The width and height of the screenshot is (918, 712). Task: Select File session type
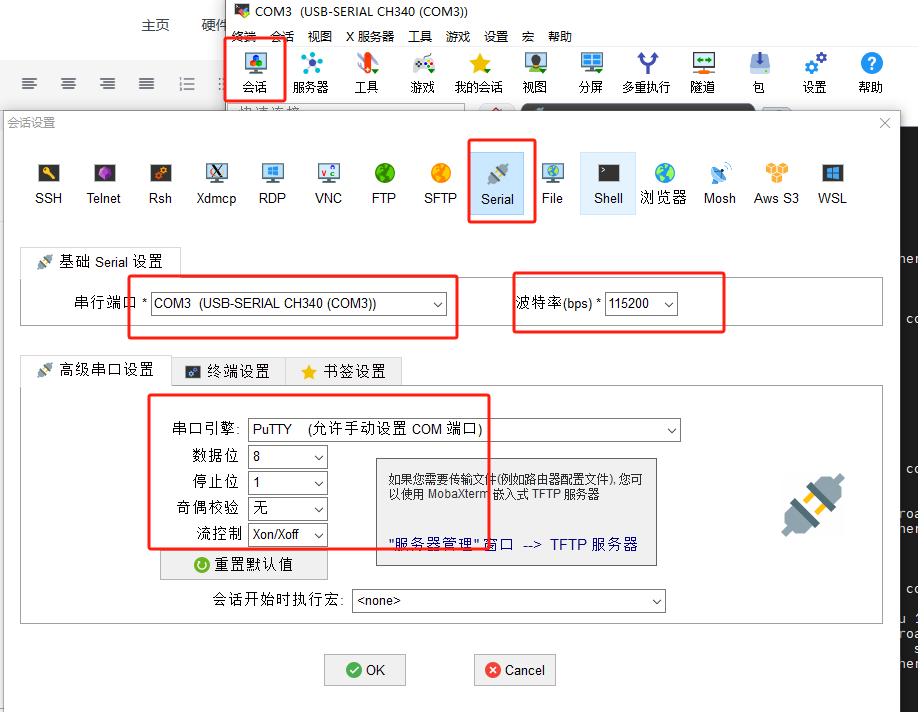point(552,184)
